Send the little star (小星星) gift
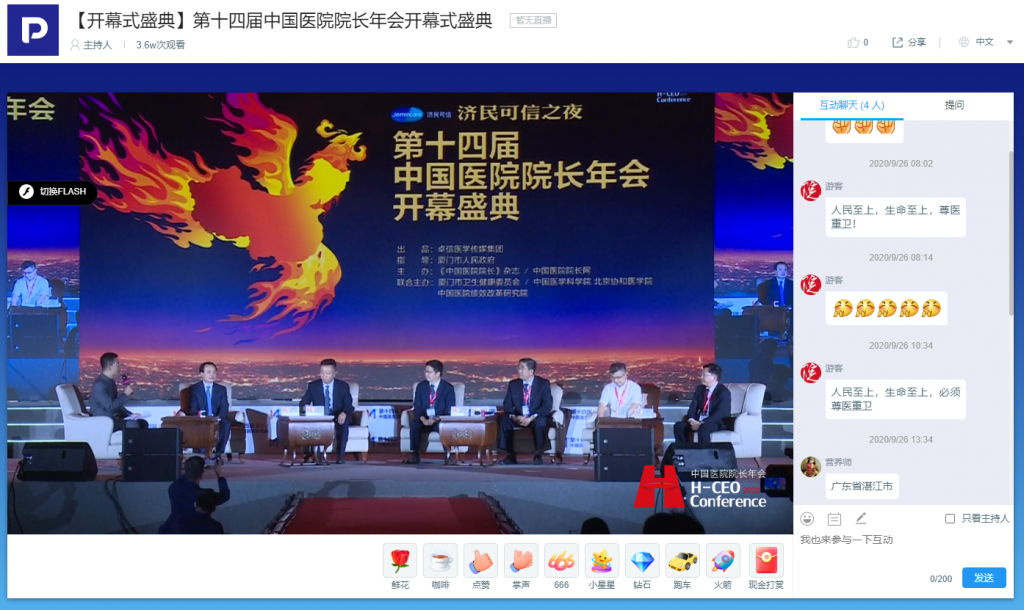The image size is (1024, 610). click(602, 561)
